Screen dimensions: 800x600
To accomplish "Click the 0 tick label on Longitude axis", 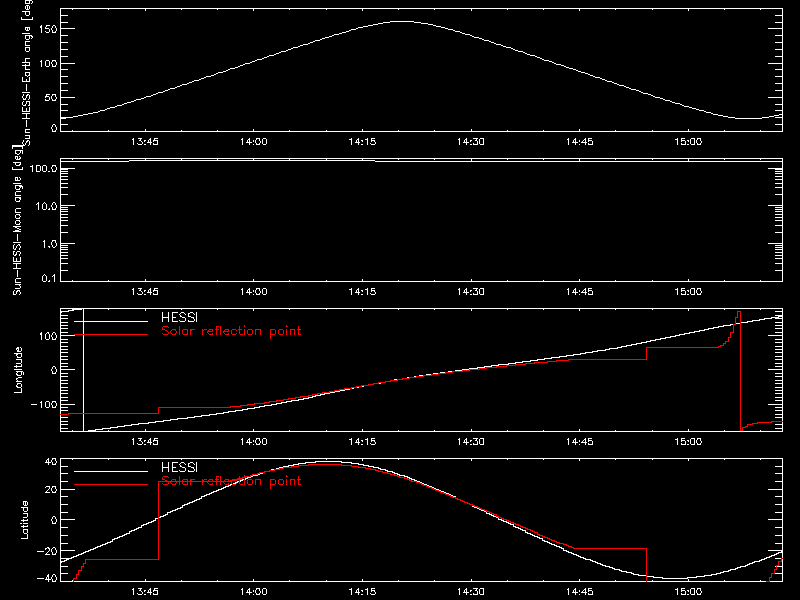I will (x=54, y=370).
